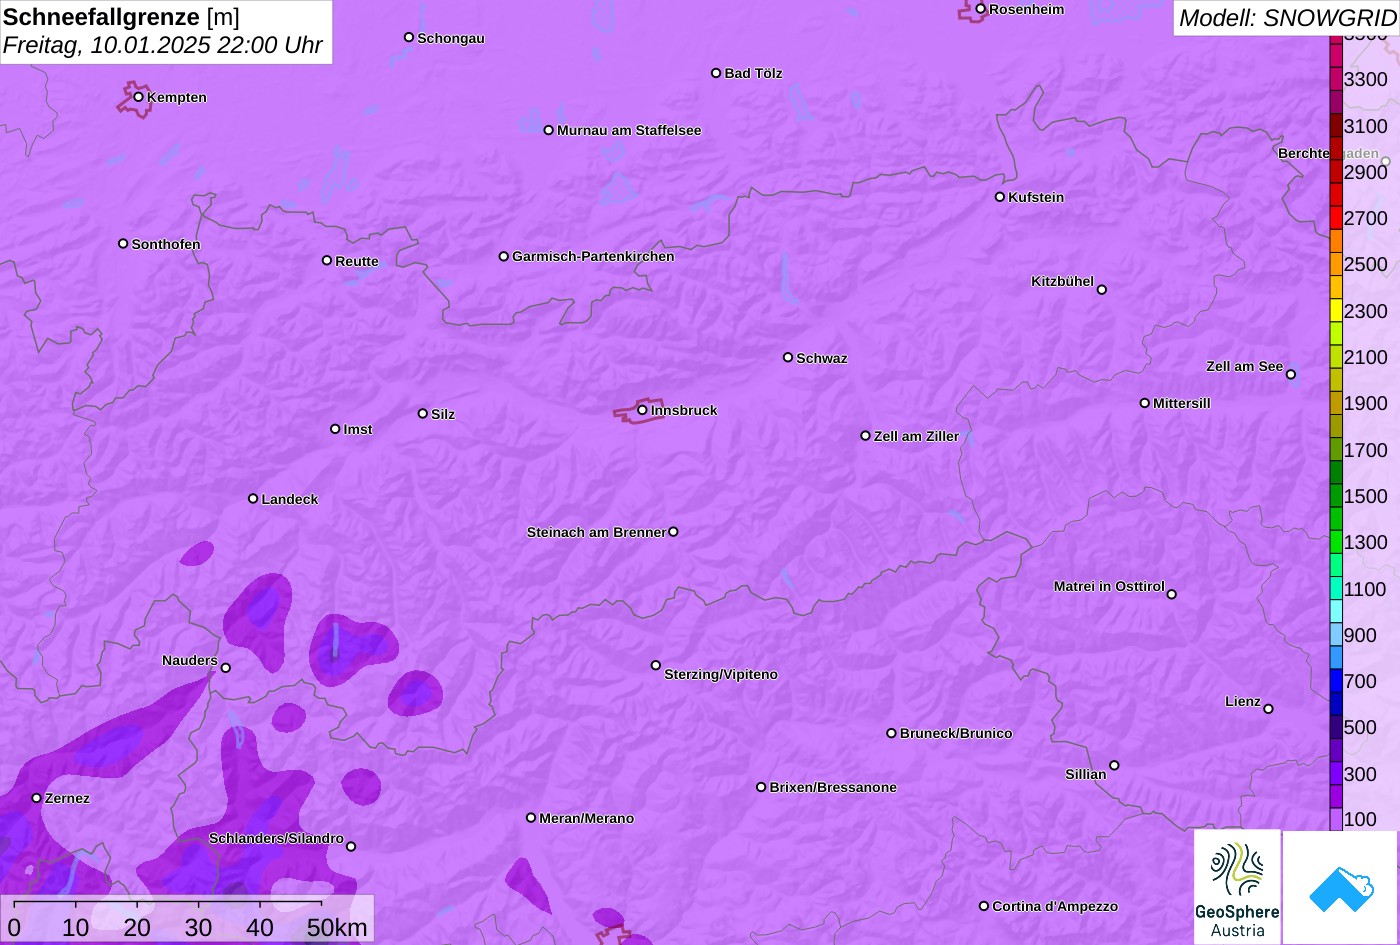Select the 20 mark on the scale bar
Screen dimensions: 1400x945
tap(137, 927)
